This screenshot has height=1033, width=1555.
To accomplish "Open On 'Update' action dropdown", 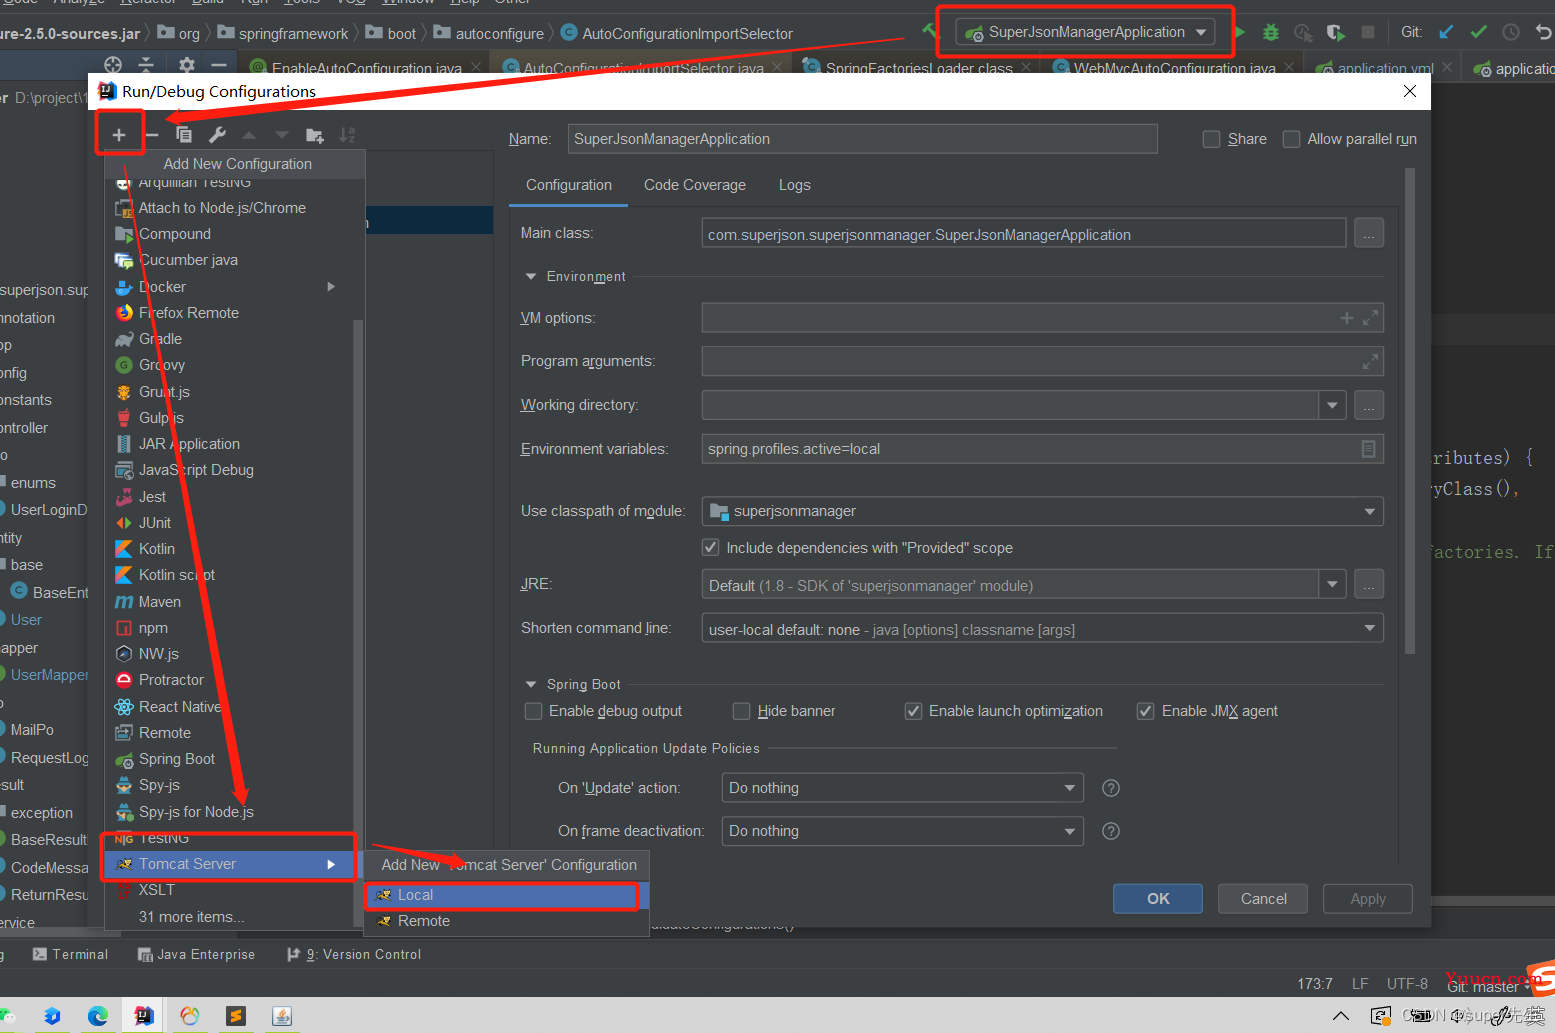I will click(1070, 788).
